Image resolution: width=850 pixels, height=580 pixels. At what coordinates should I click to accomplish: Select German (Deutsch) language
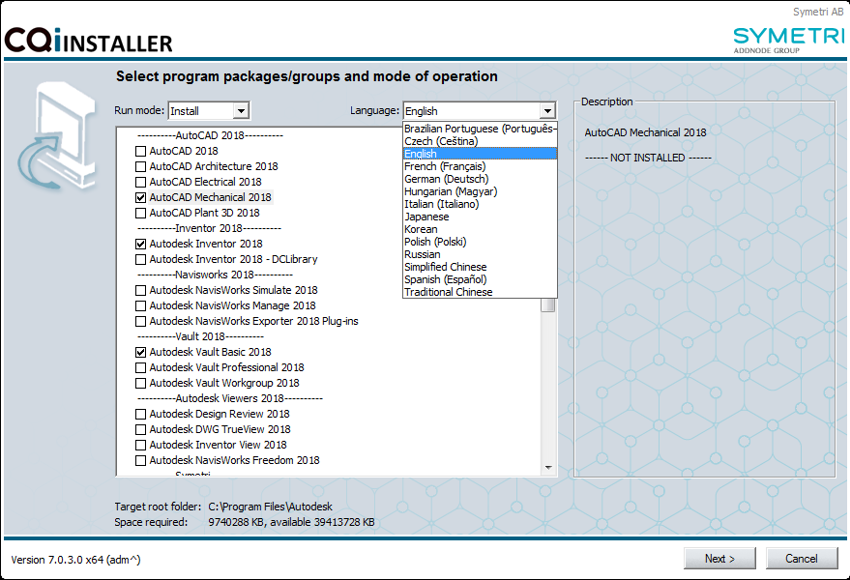480,179
